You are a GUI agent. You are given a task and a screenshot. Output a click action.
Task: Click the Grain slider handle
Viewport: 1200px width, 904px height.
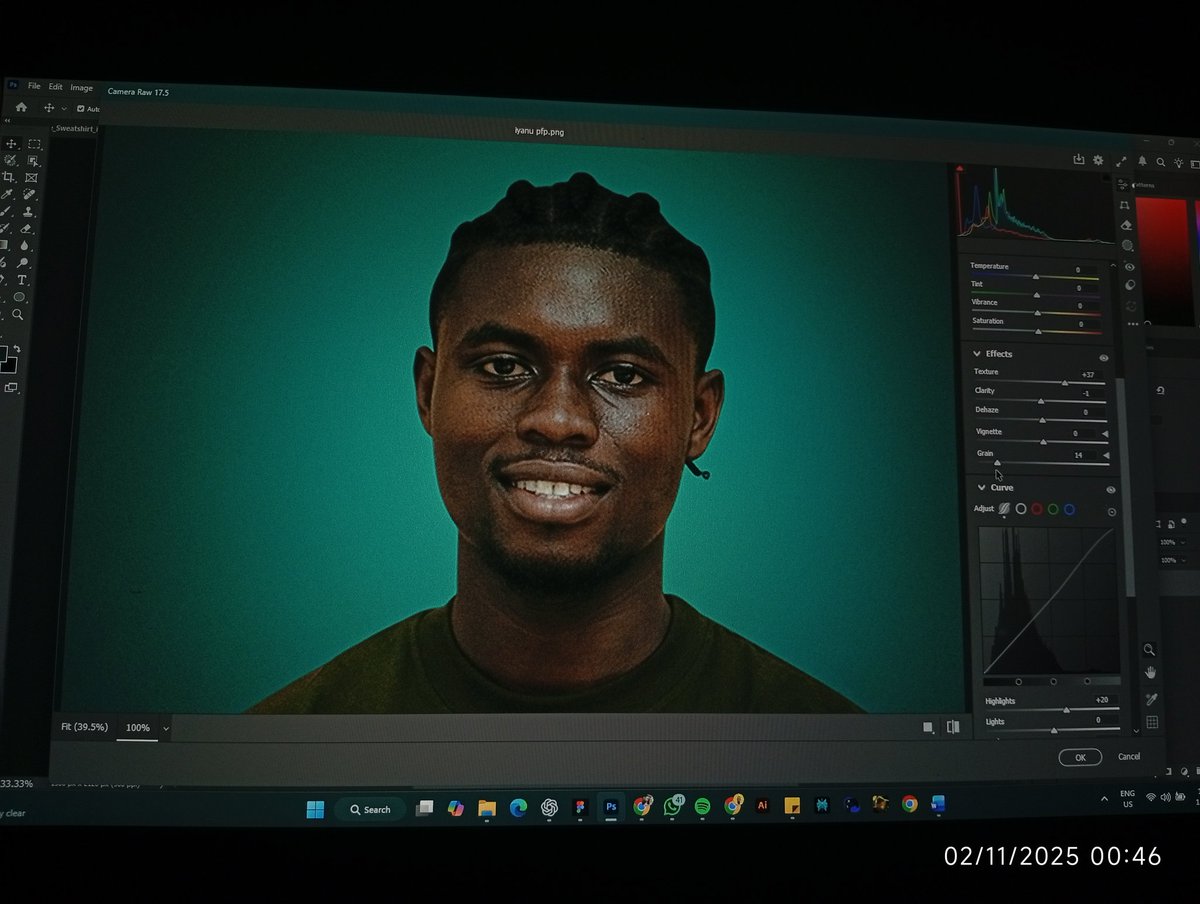pyautogui.click(x=997, y=463)
